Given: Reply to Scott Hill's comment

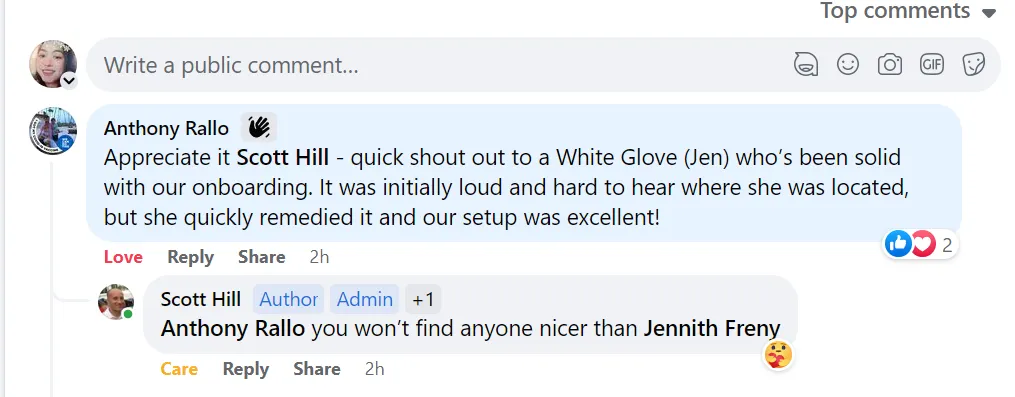Looking at the screenshot, I should (246, 369).
